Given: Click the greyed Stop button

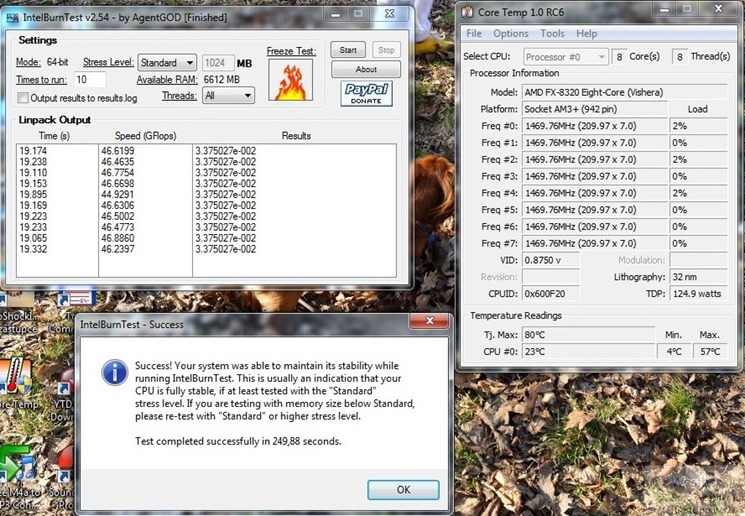Looking at the screenshot, I should (386, 50).
